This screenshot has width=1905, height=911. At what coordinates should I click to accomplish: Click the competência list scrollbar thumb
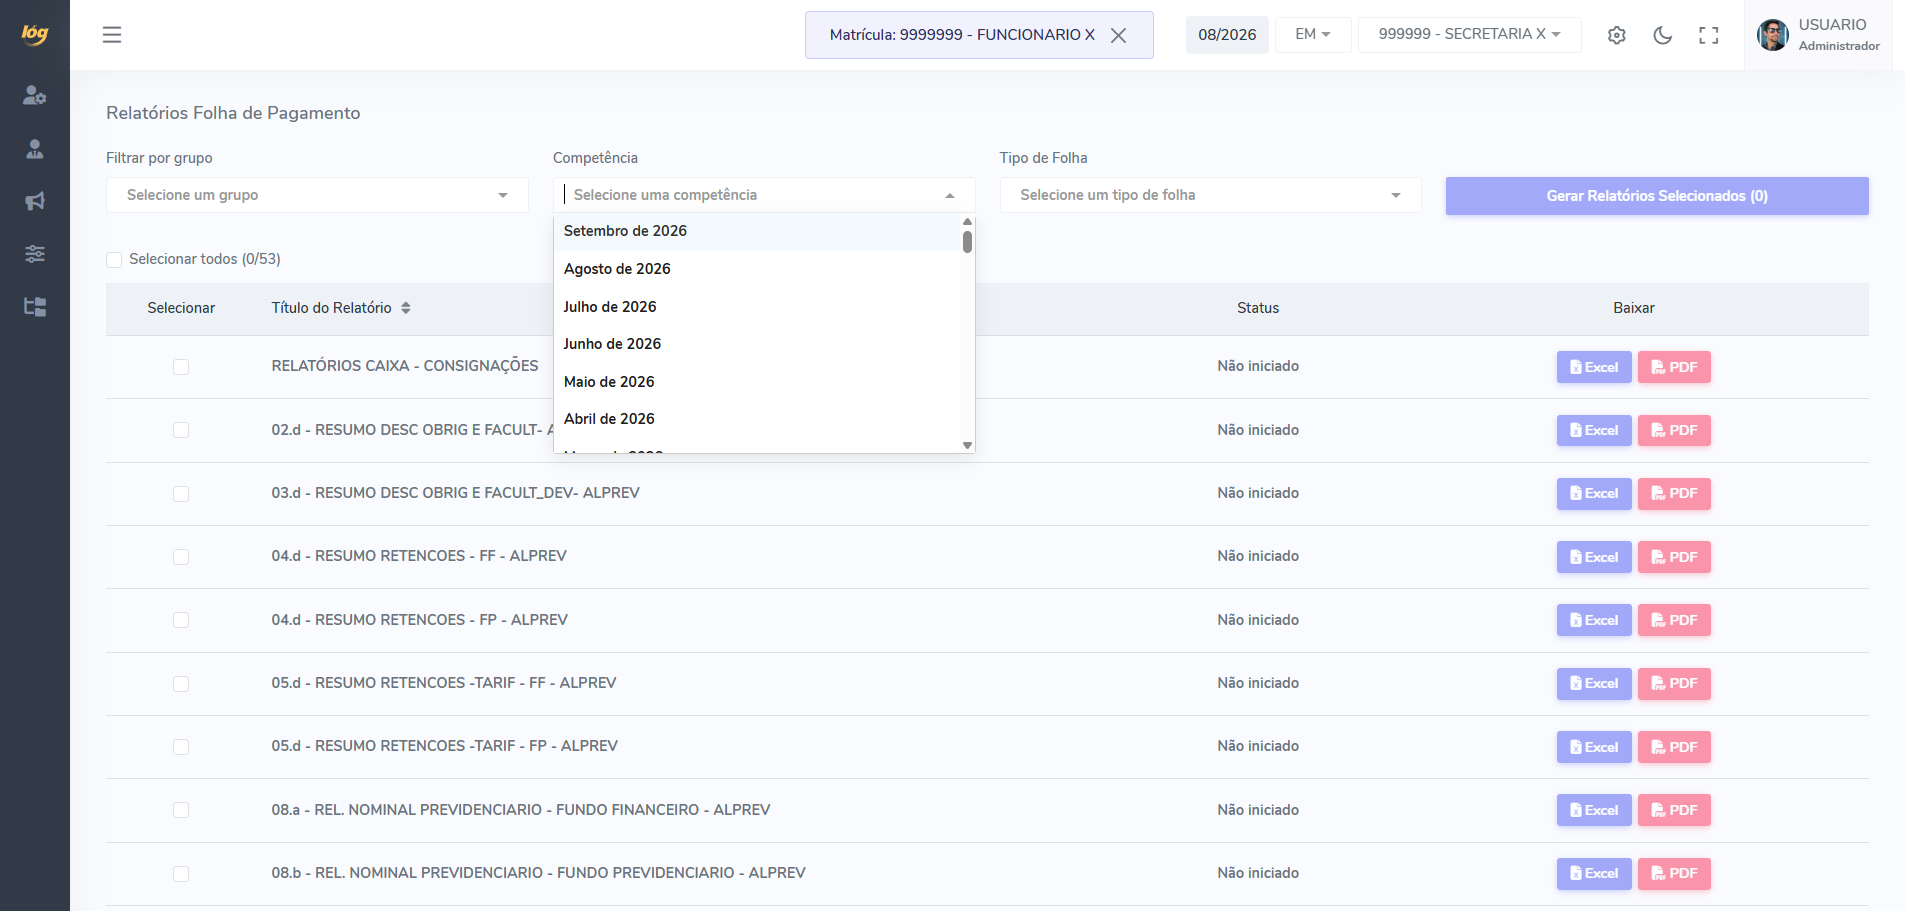pyautogui.click(x=967, y=242)
